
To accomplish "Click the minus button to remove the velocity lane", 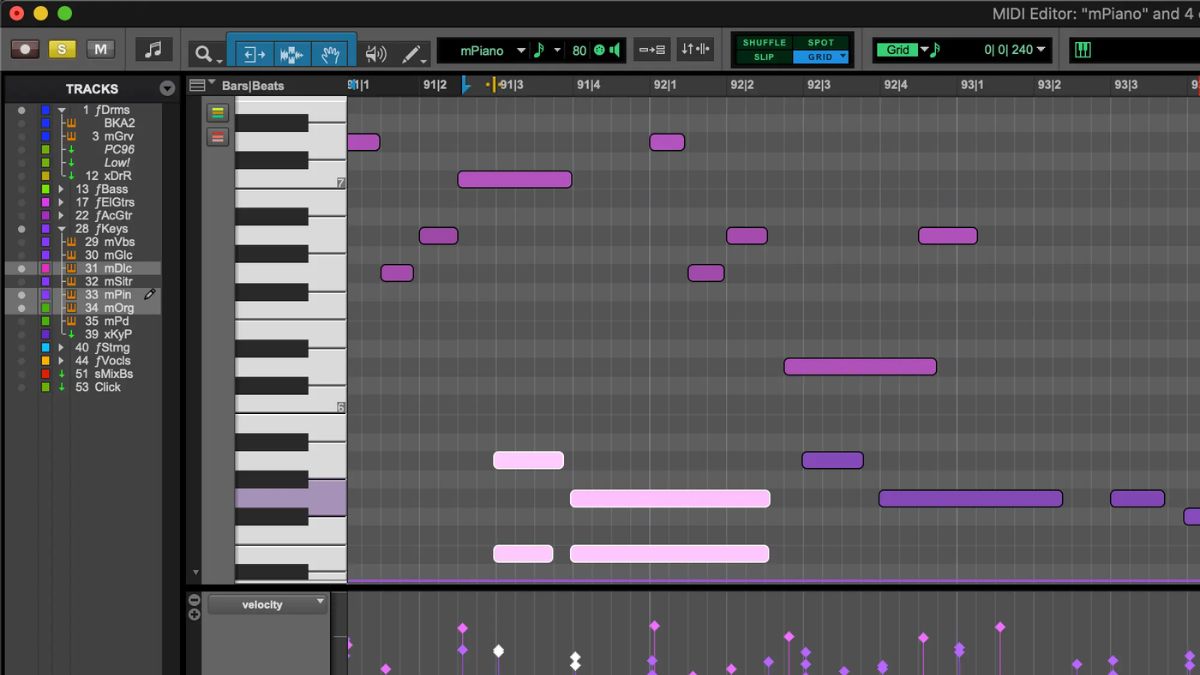I will (194, 600).
